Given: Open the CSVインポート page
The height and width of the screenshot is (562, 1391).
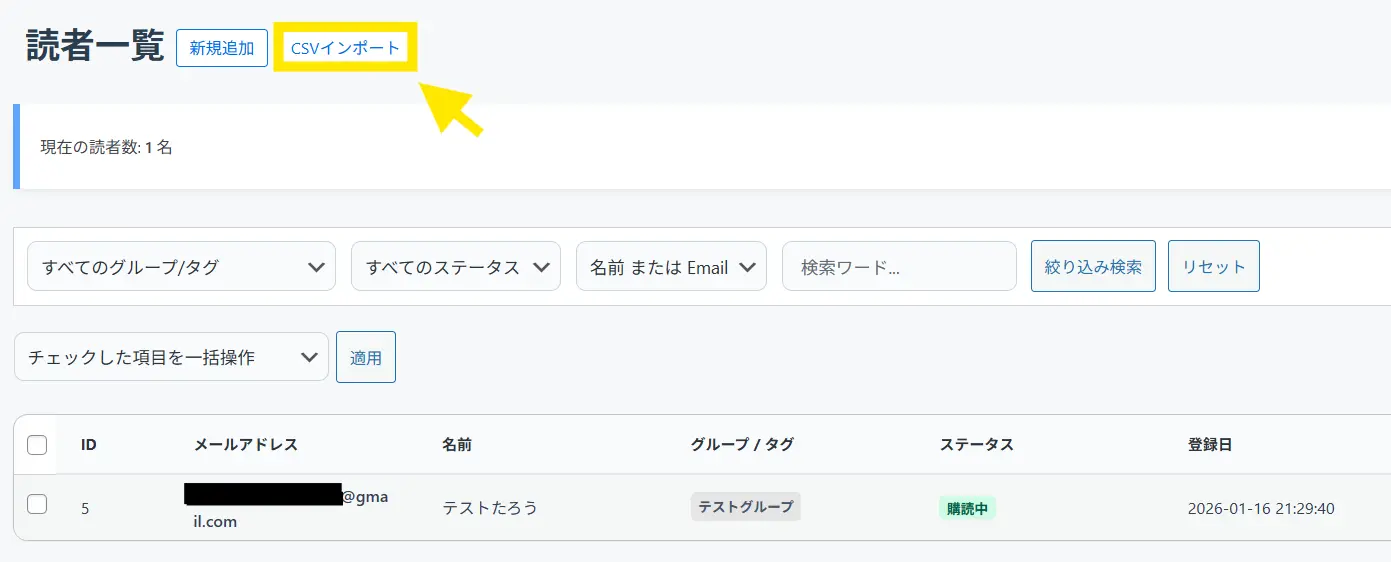Looking at the screenshot, I should [345, 48].
